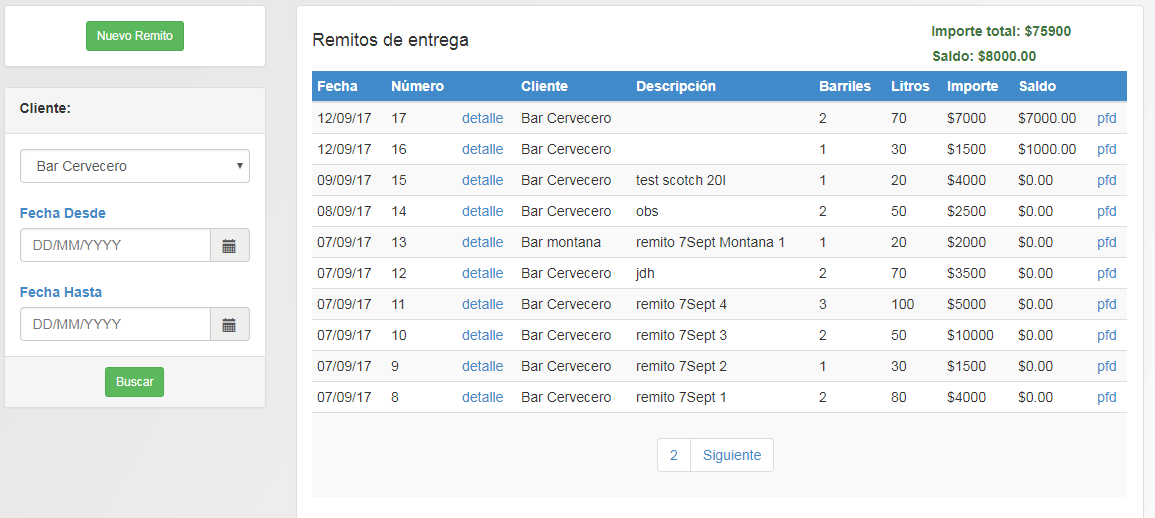The width and height of the screenshot is (1155, 518).
Task: Click the Fecha column header
Action: tap(337, 86)
